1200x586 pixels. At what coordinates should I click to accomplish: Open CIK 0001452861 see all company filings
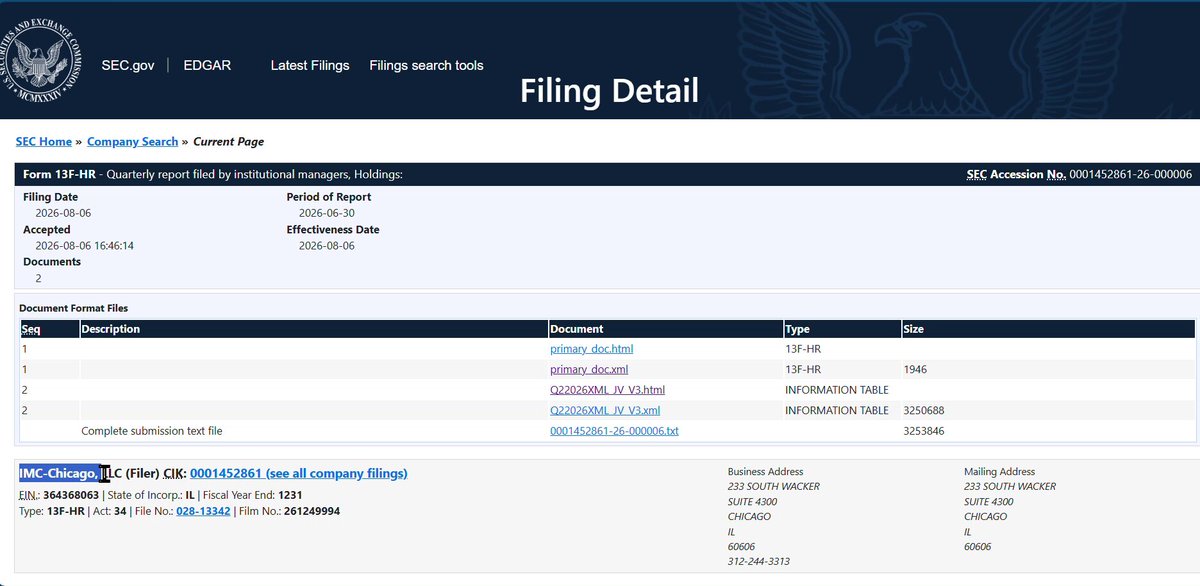point(298,473)
